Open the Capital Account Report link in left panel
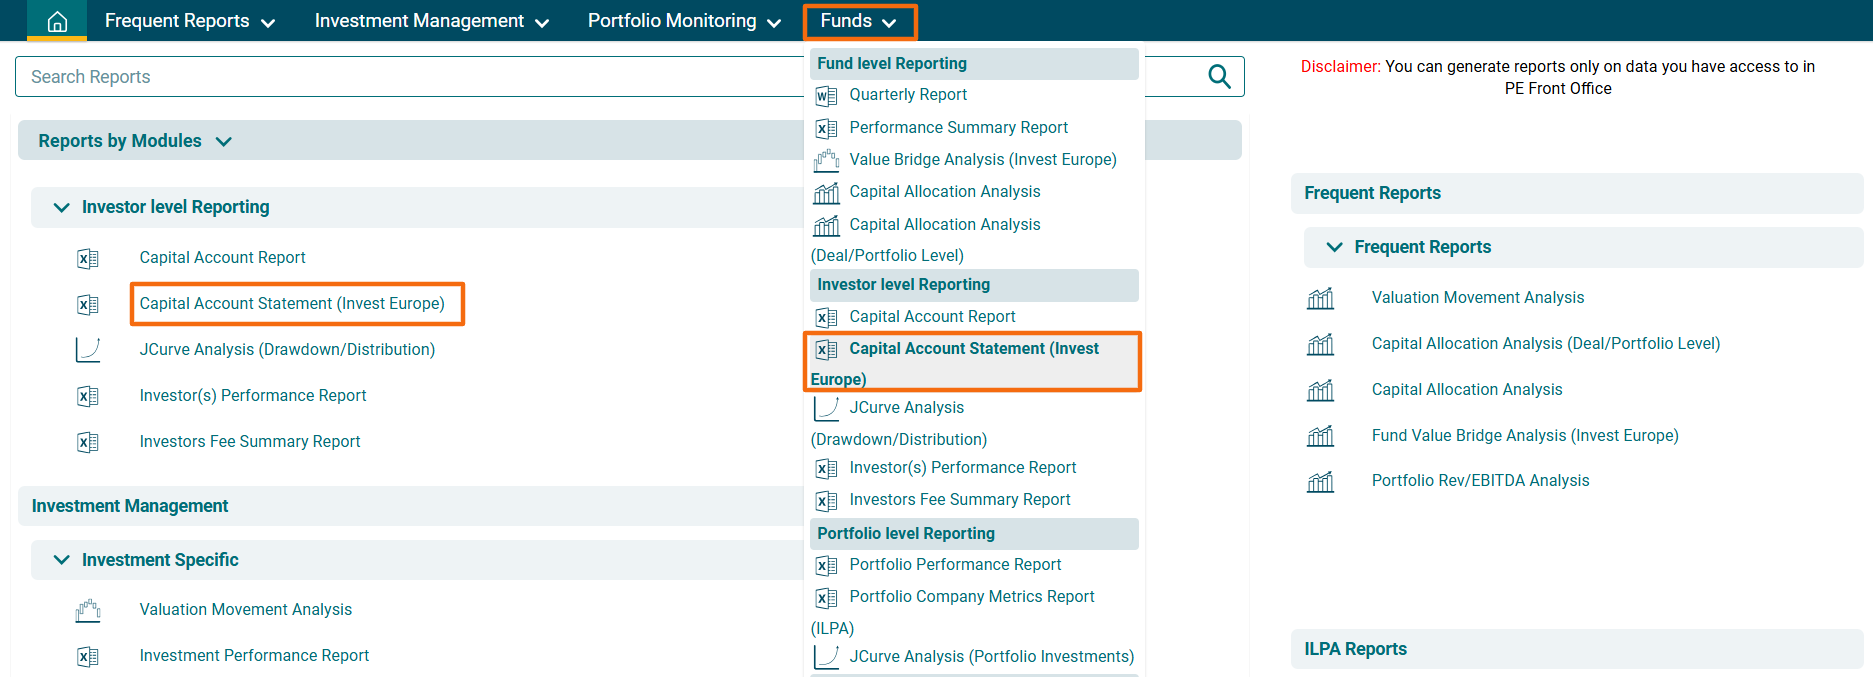Viewport: 1873px width, 677px height. (x=222, y=258)
